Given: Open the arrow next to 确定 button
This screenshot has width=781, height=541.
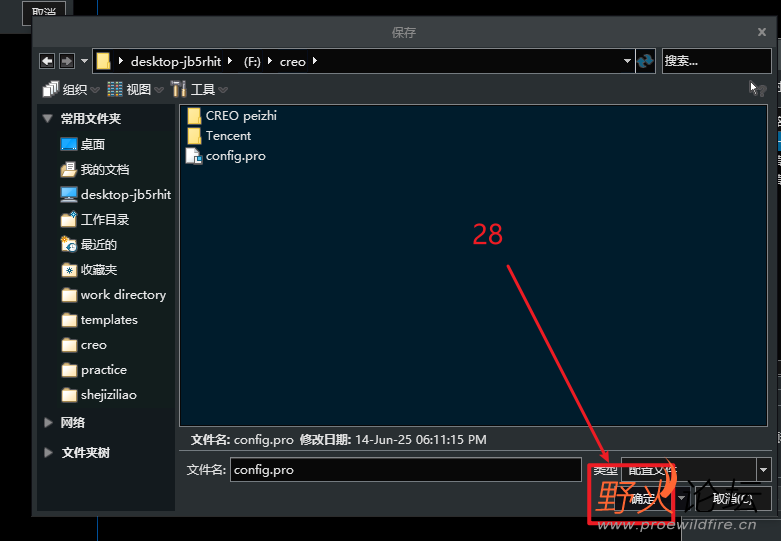Looking at the screenshot, I should 680,499.
